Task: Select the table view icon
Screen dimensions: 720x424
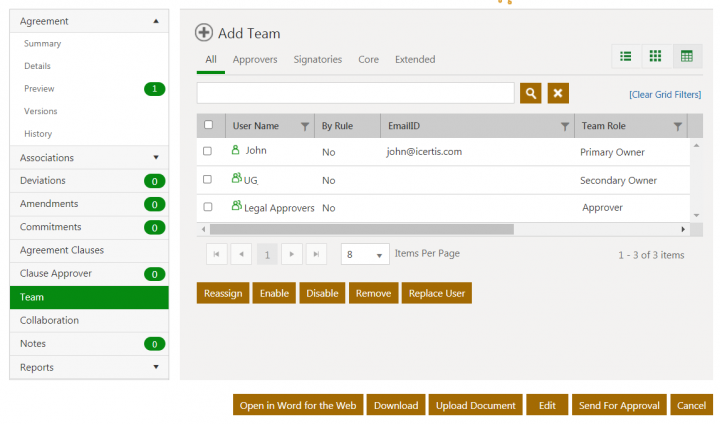Action: click(x=687, y=57)
